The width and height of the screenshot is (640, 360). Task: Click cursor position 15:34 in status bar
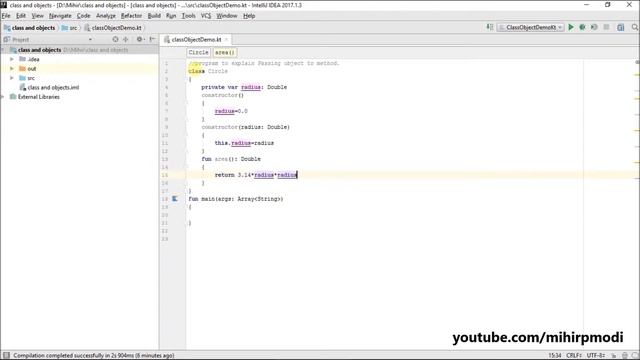pos(555,356)
